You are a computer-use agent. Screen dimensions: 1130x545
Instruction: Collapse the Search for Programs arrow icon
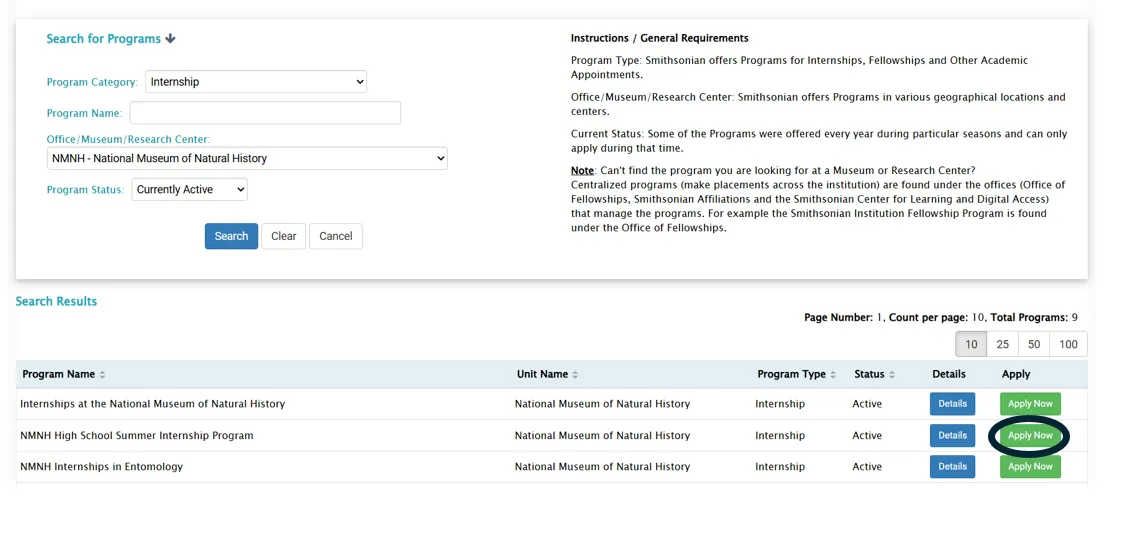click(x=170, y=39)
